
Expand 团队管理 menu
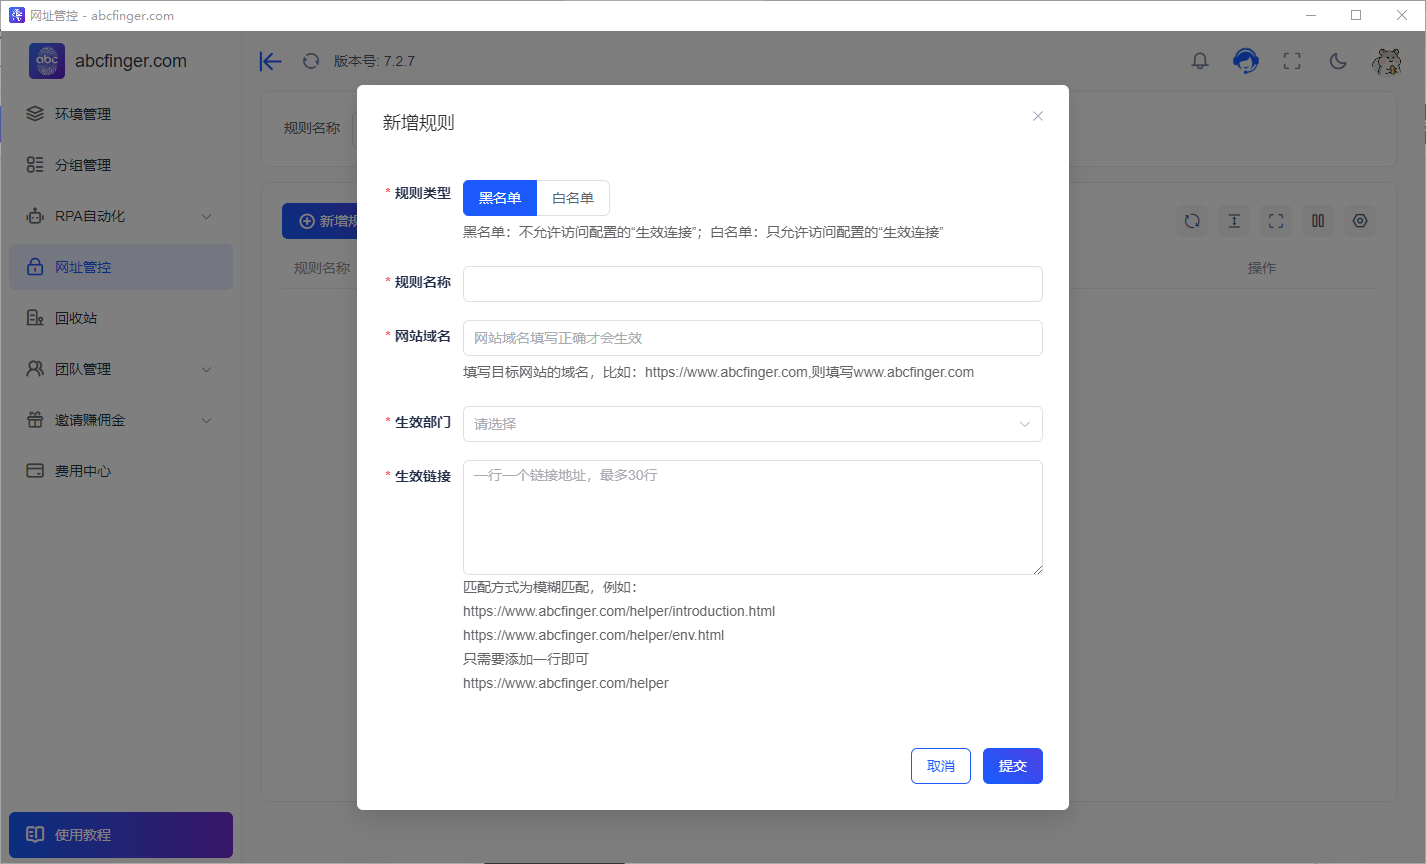coord(121,369)
